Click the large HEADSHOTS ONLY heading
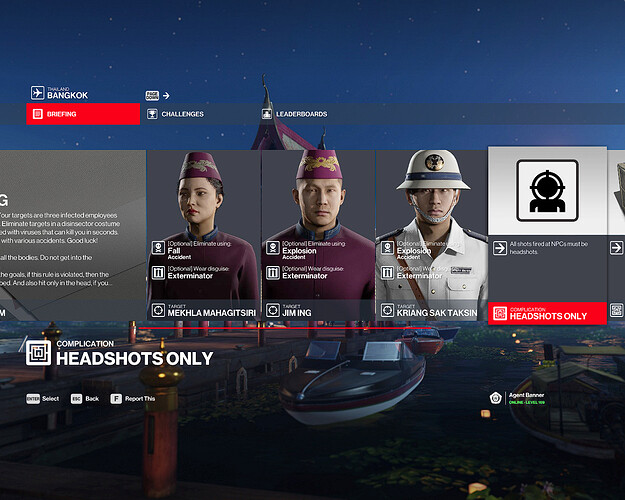The width and height of the screenshot is (625, 500). (x=135, y=358)
